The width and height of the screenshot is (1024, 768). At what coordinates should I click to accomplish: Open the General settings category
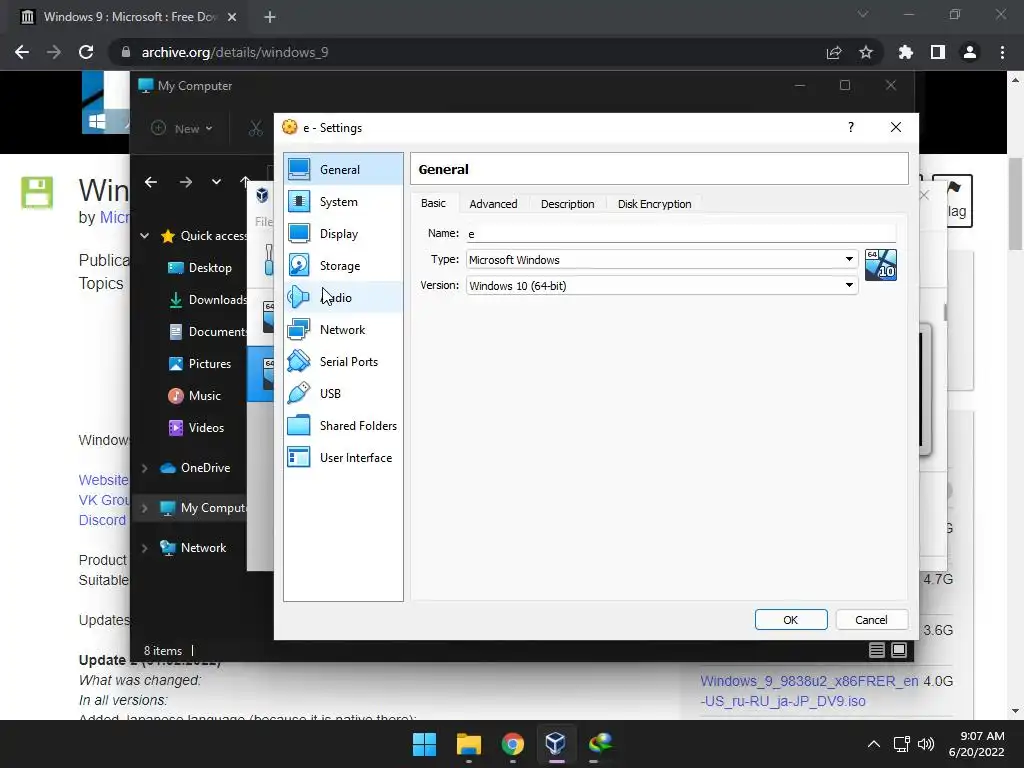343,170
